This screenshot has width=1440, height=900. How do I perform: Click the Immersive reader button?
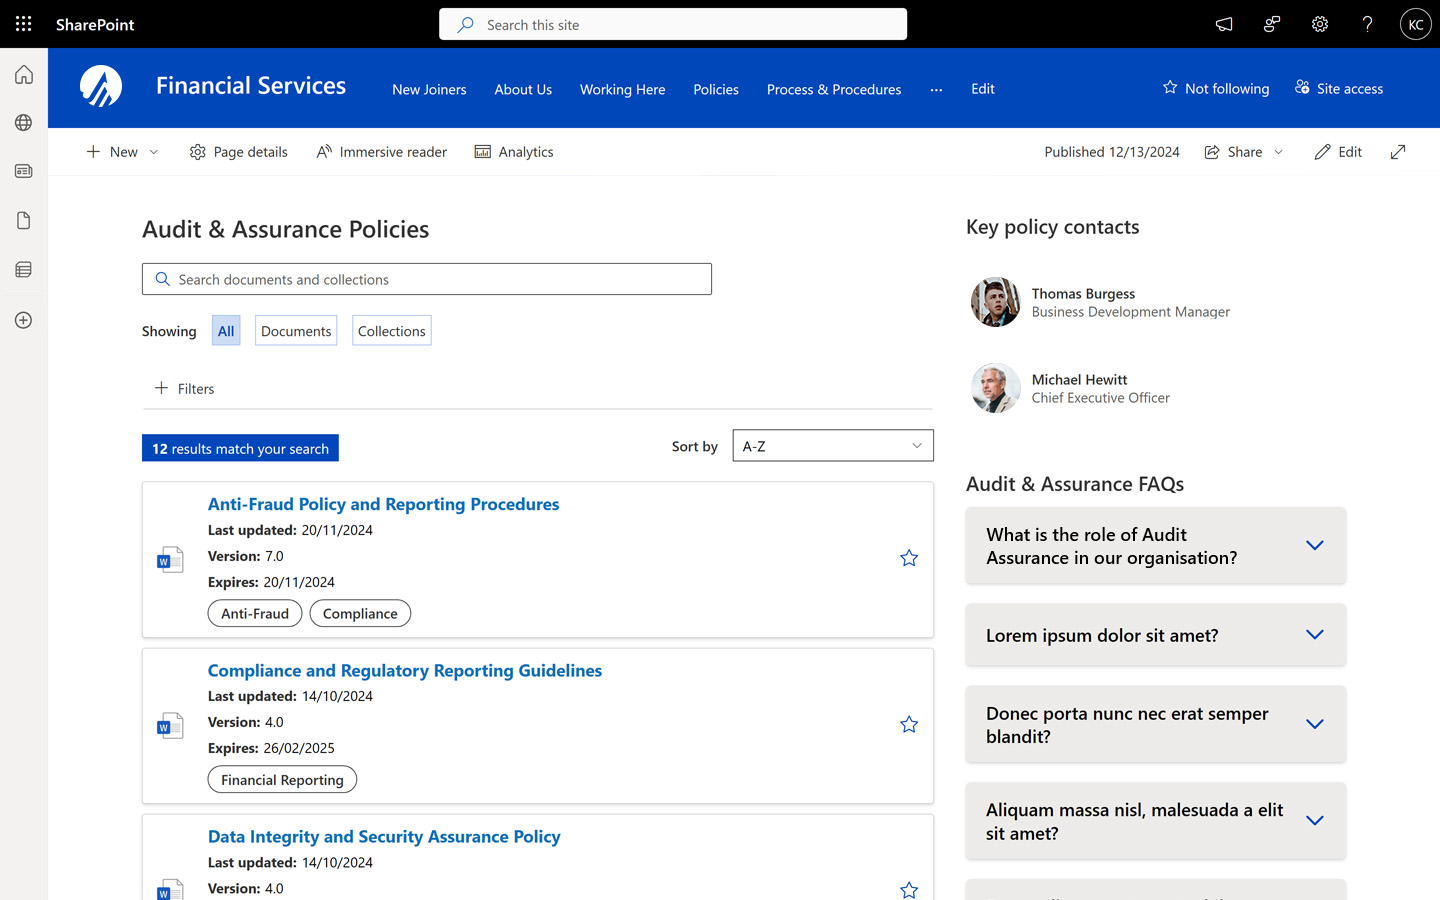pos(381,152)
